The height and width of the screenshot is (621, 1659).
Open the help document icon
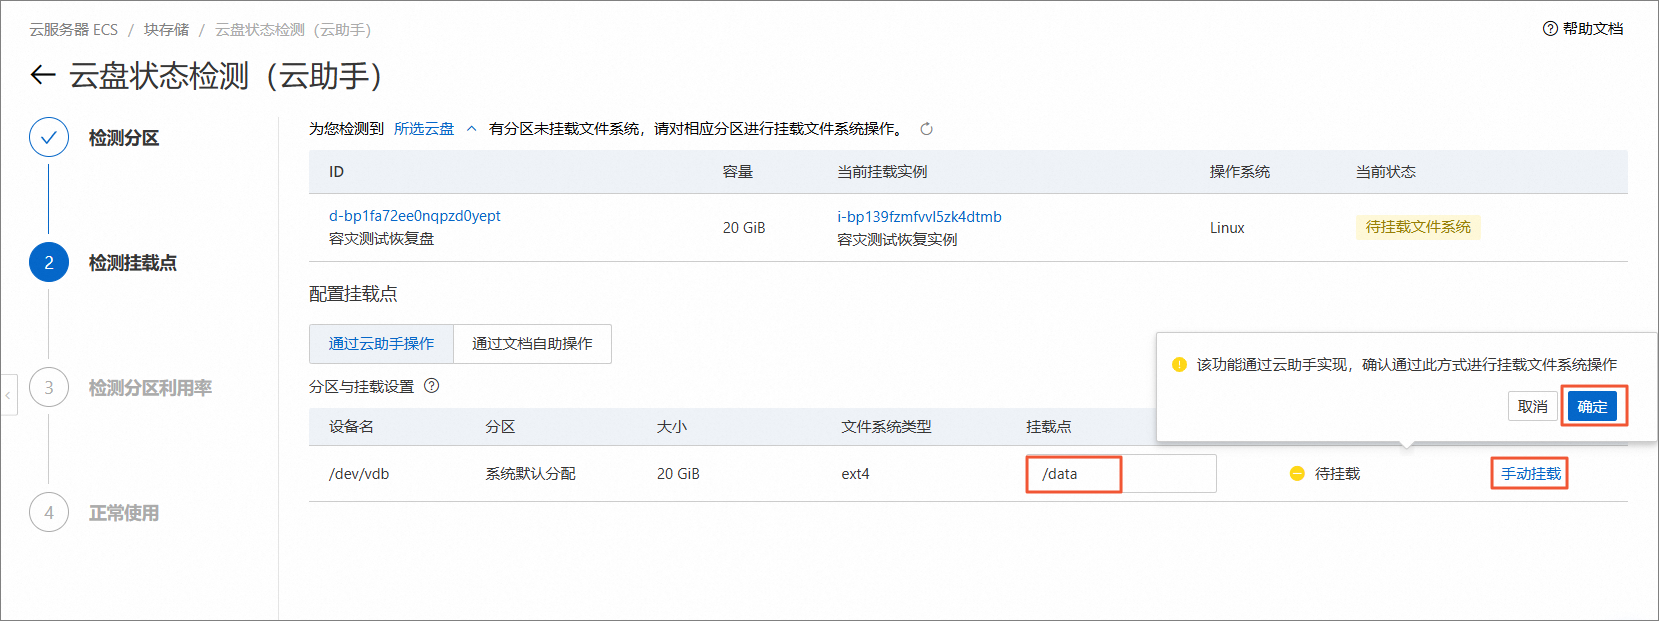(1550, 29)
